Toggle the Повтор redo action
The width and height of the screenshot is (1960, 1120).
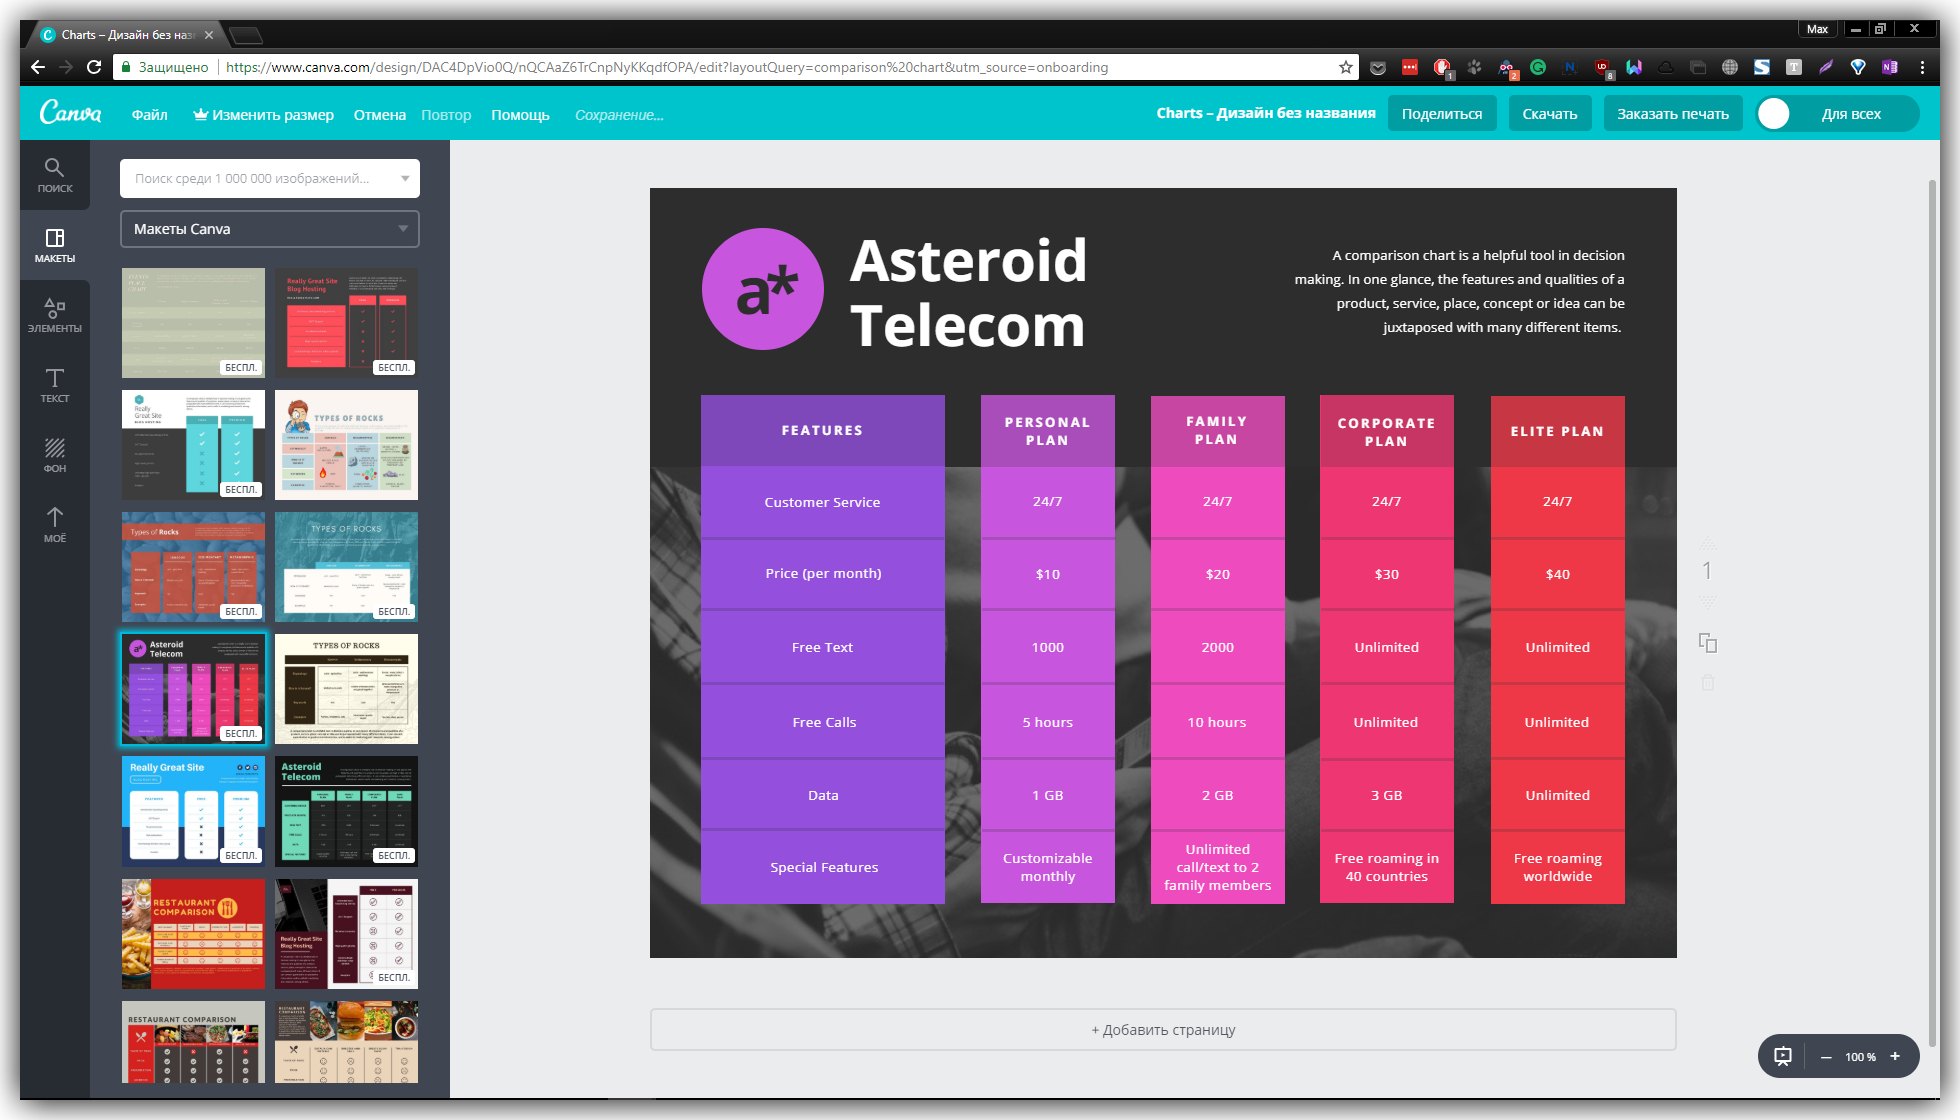click(447, 113)
